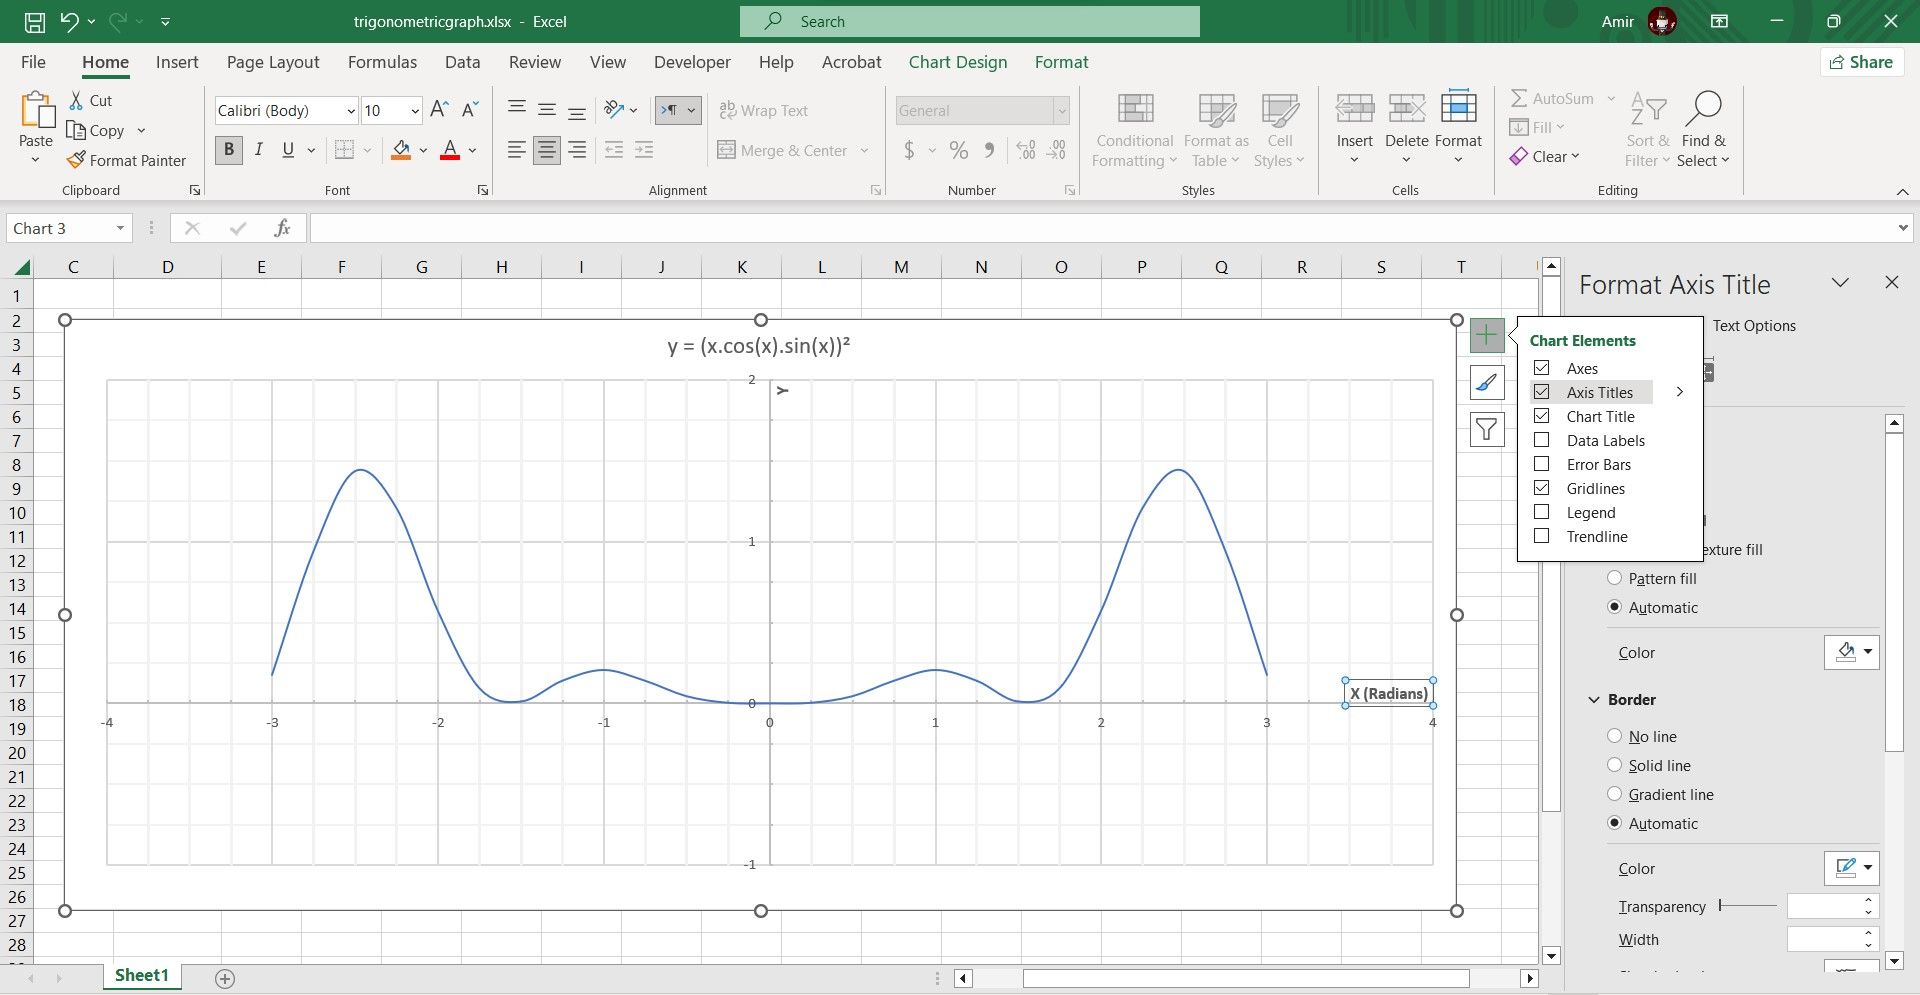This screenshot has width=1920, height=995.
Task: Open the Formulas tab
Action: tap(382, 62)
